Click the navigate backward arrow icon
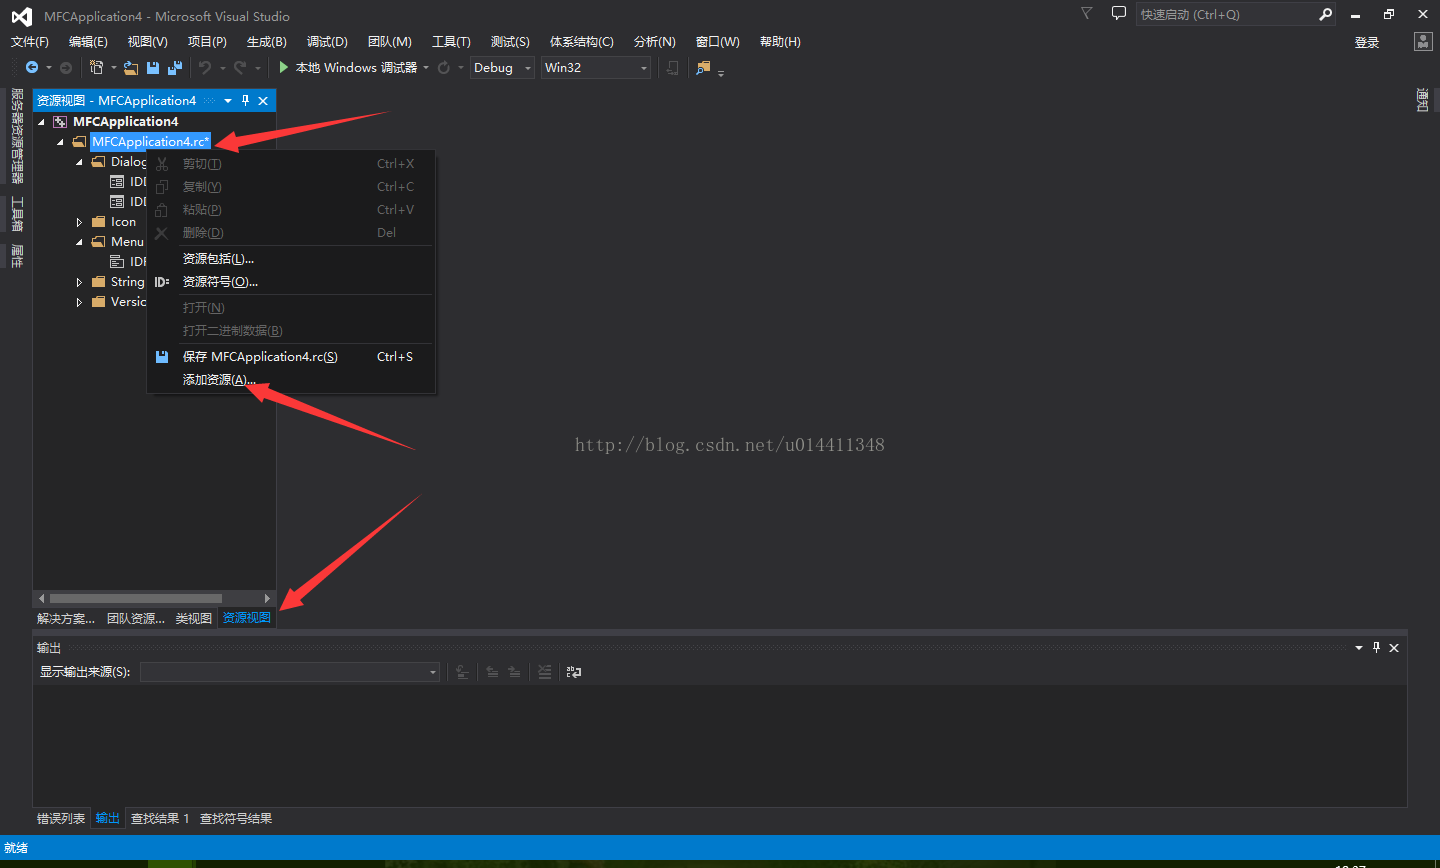Screen dimensions: 1440x868 [32, 67]
